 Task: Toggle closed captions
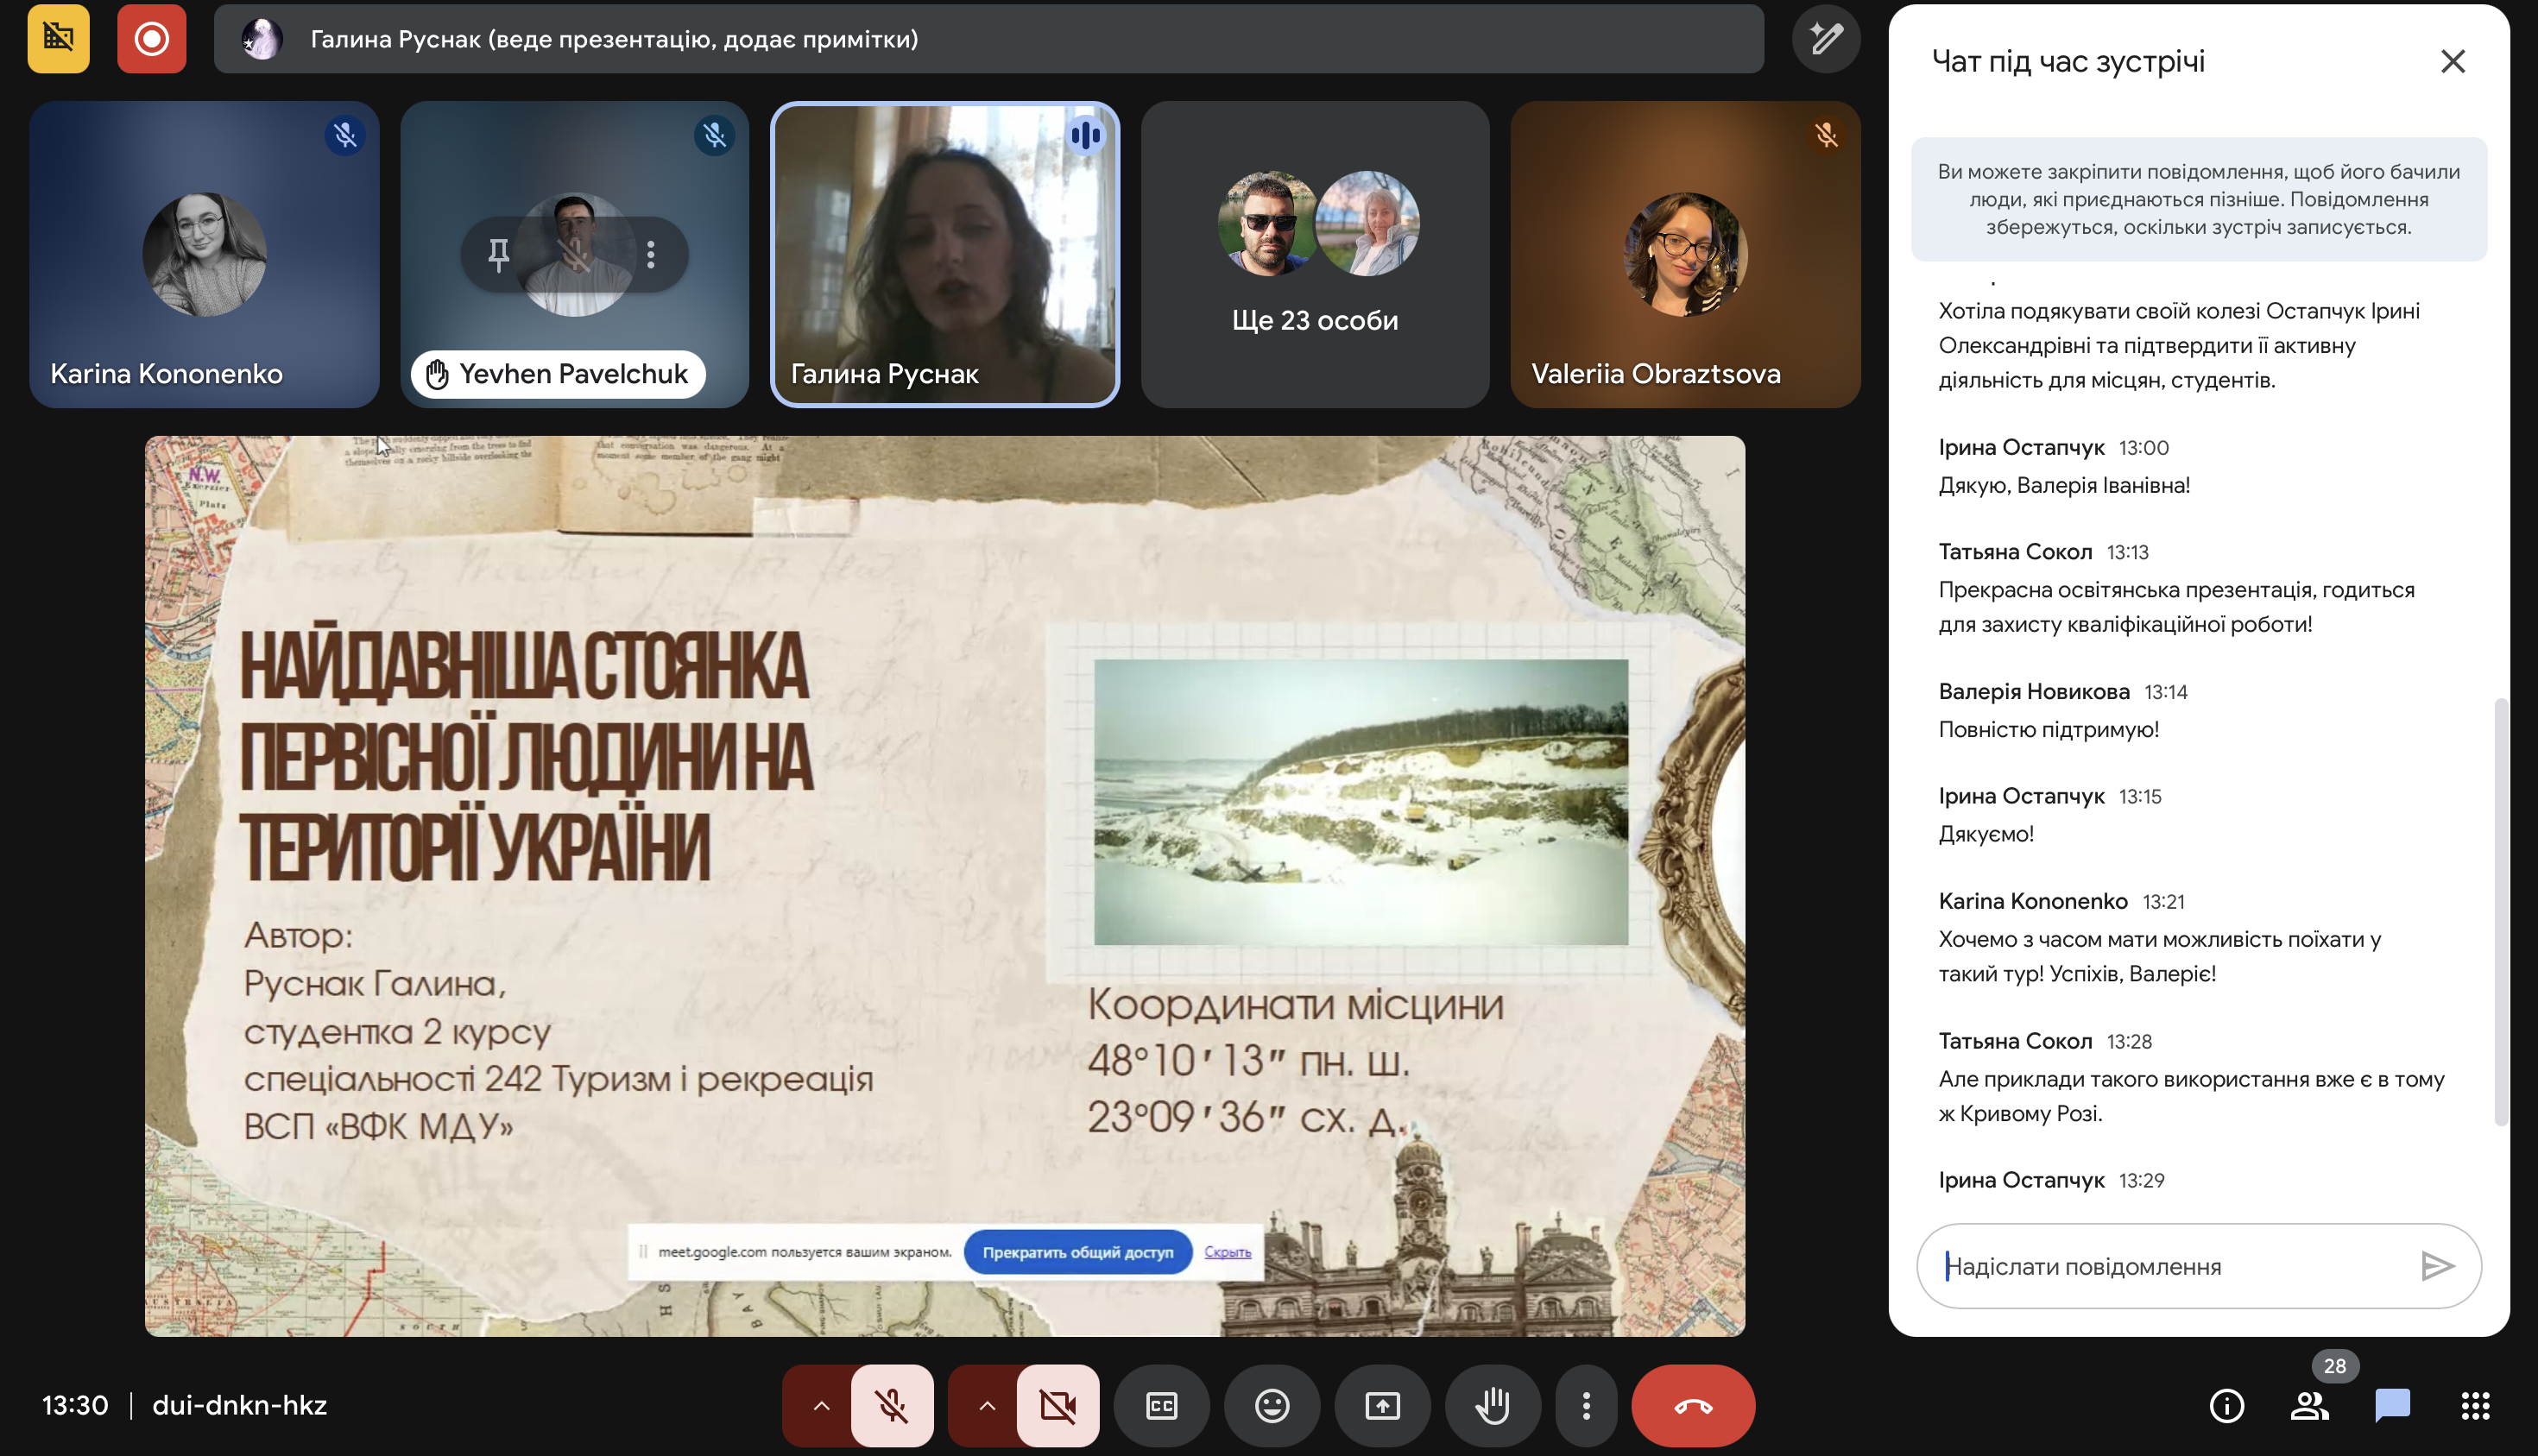tap(1161, 1406)
